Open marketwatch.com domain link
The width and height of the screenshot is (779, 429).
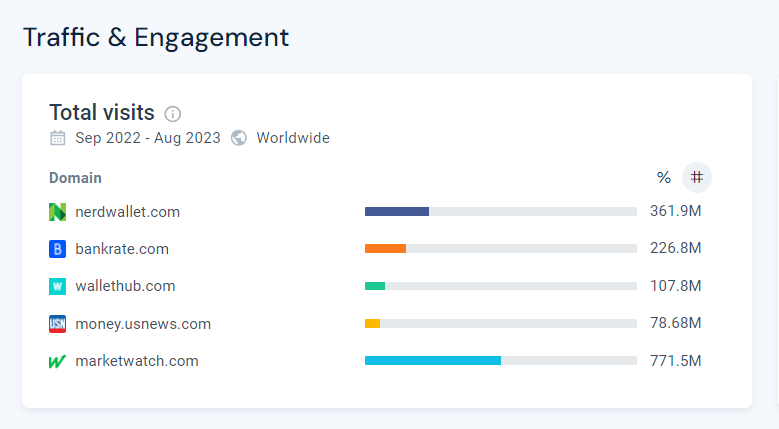137,361
